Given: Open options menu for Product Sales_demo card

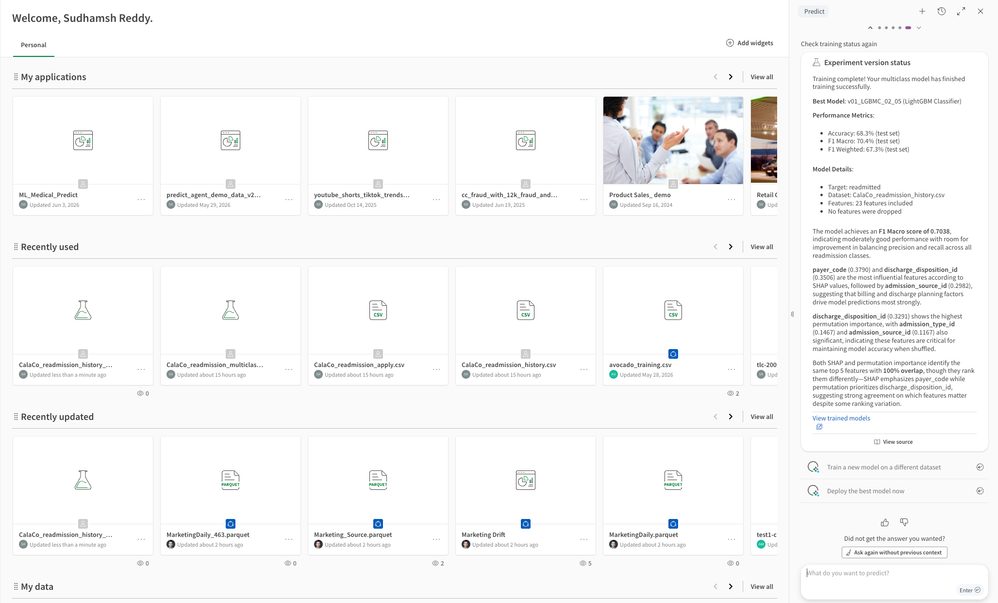Looking at the screenshot, I should tap(731, 200).
